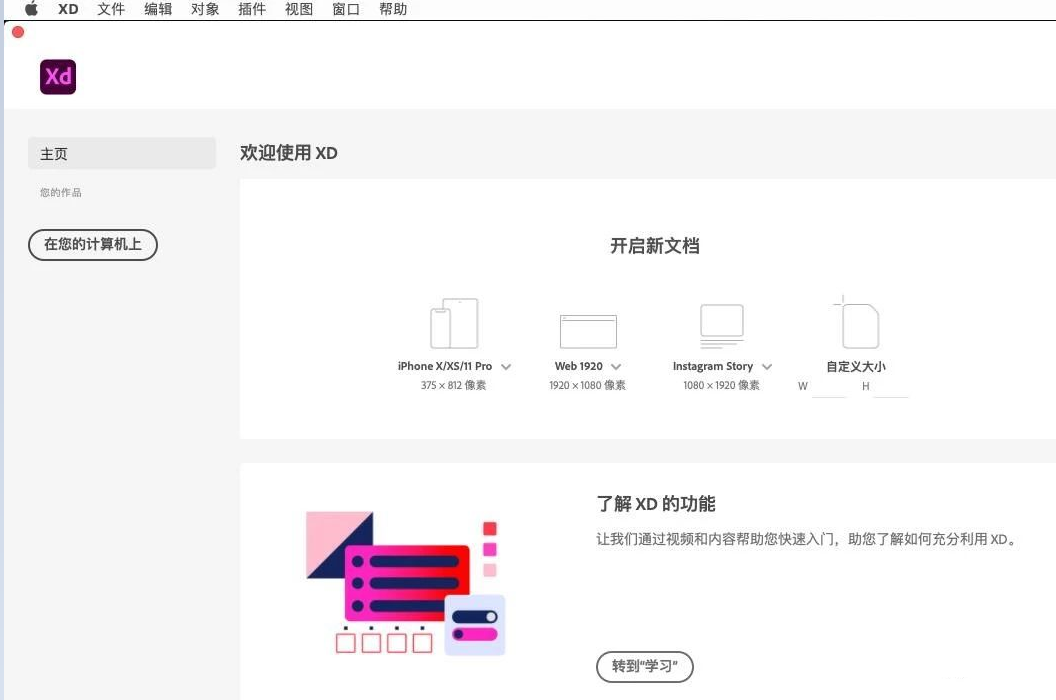This screenshot has width=1056, height=700.
Task: Open the 文件 menu
Action: 110,9
